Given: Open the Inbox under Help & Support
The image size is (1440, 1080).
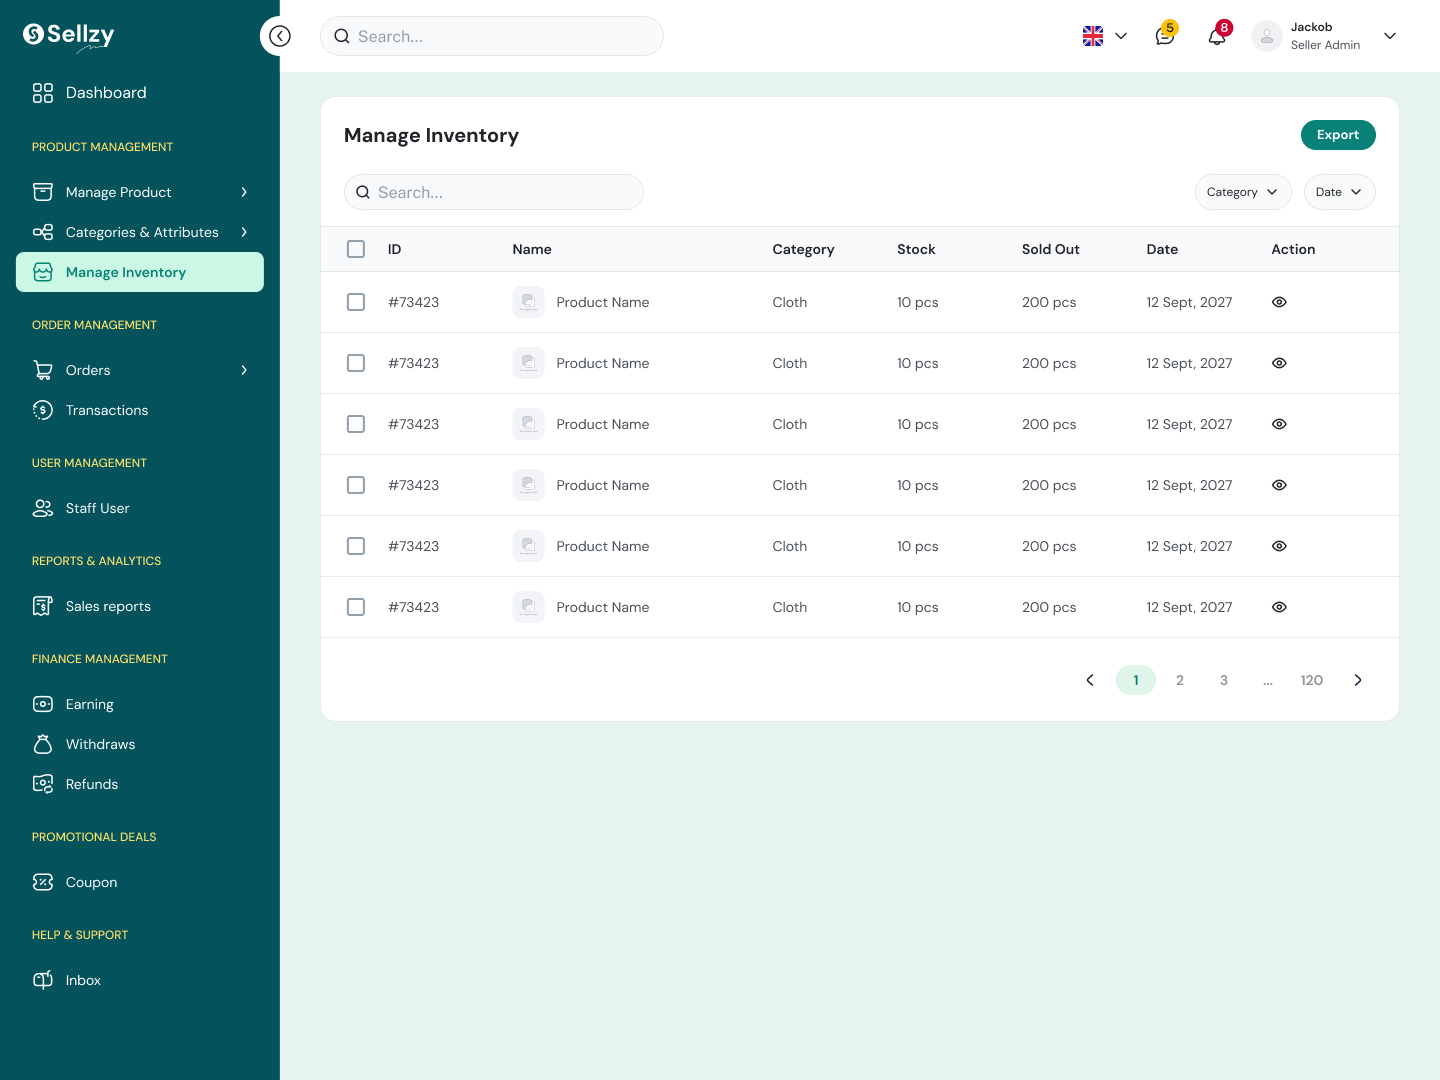Looking at the screenshot, I should pos(83,980).
